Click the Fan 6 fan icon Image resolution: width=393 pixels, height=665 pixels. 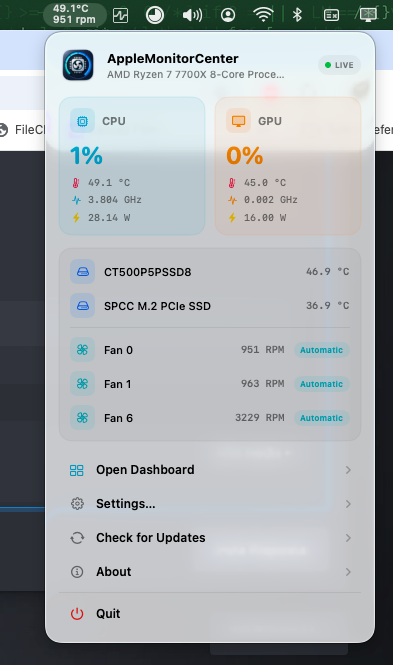[83, 418]
